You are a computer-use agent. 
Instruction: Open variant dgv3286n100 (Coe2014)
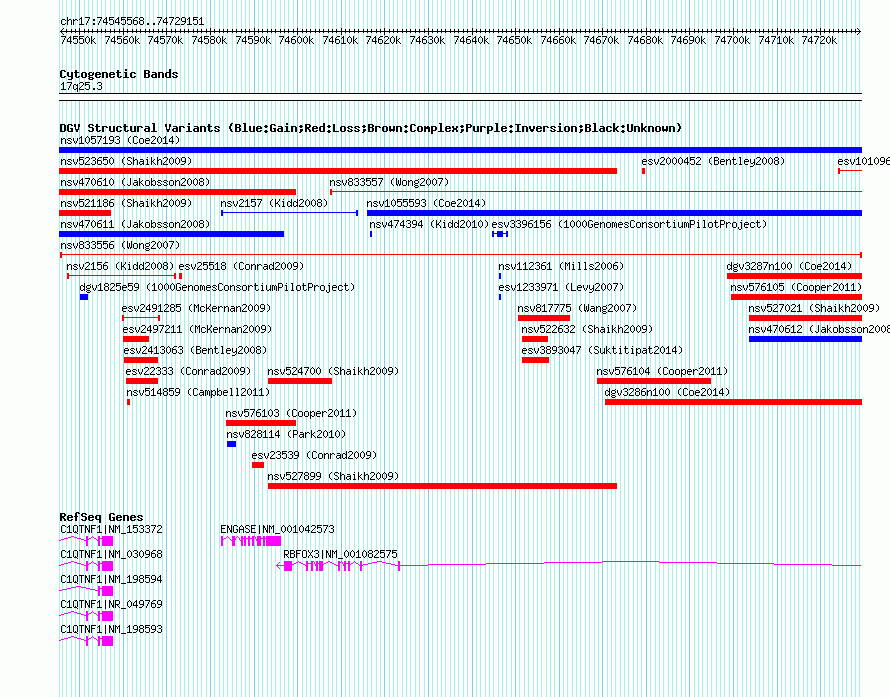(667, 392)
